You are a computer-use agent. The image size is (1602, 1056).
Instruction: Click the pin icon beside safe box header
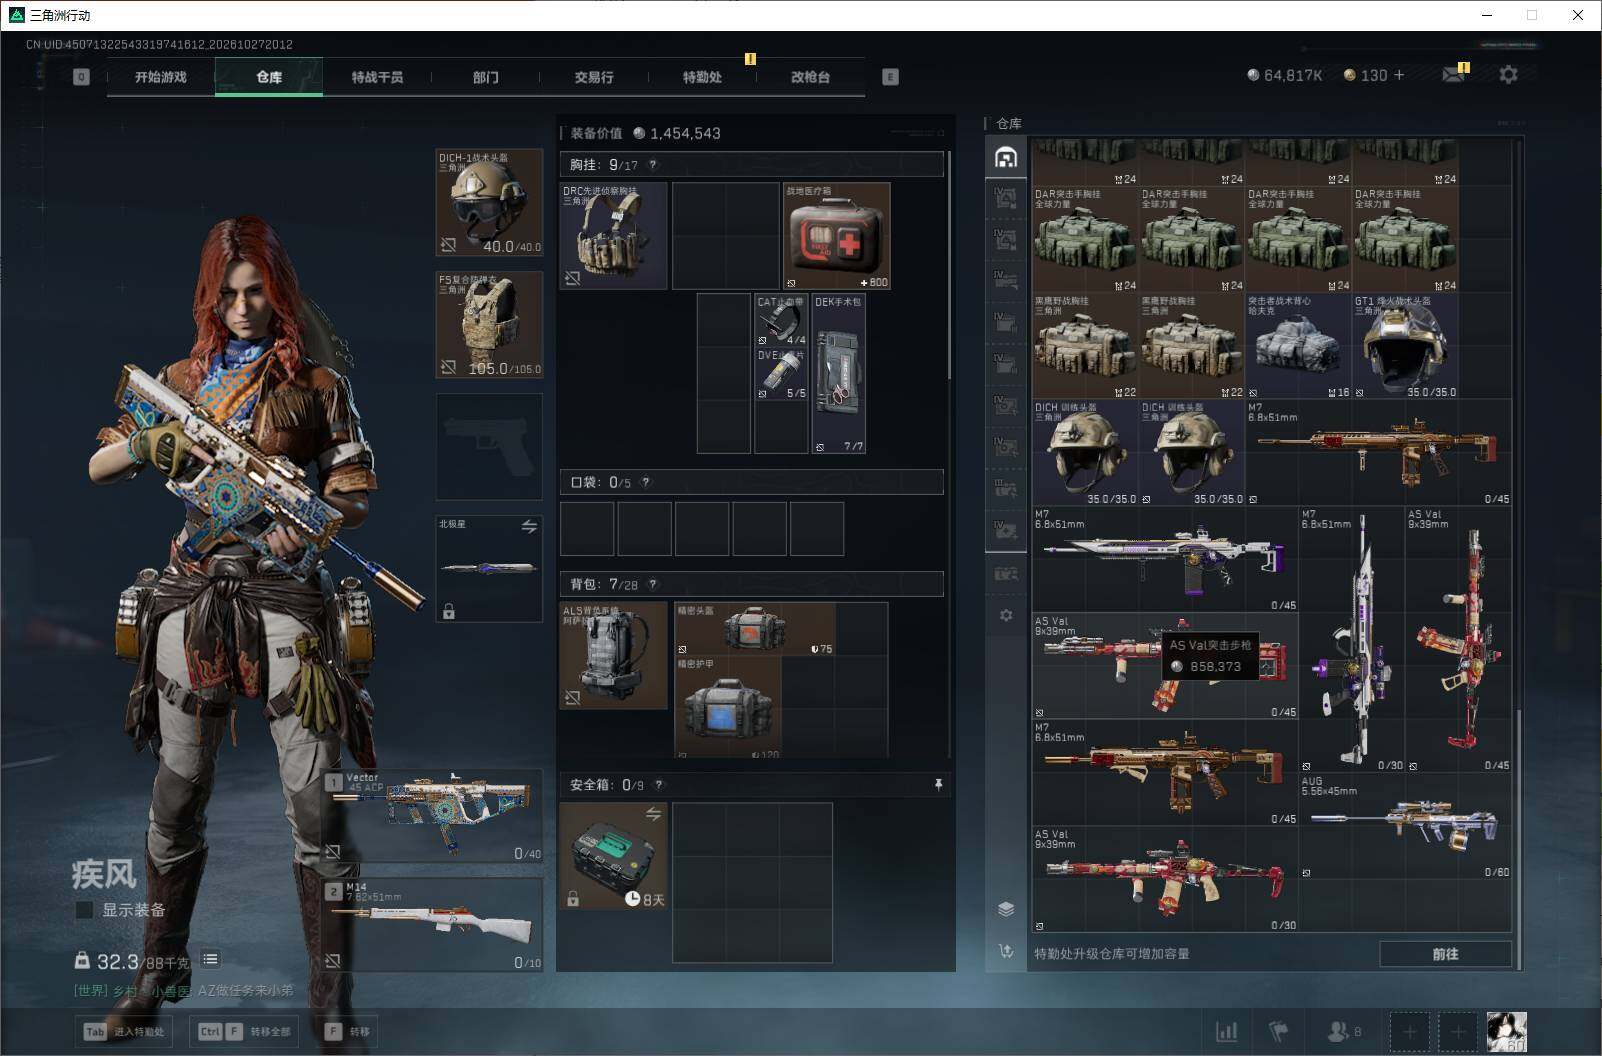pos(938,785)
